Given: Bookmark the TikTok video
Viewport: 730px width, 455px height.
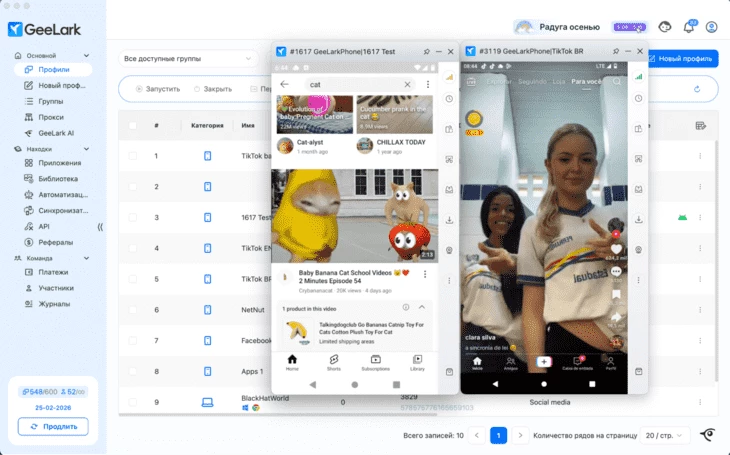Looking at the screenshot, I should click(x=616, y=294).
